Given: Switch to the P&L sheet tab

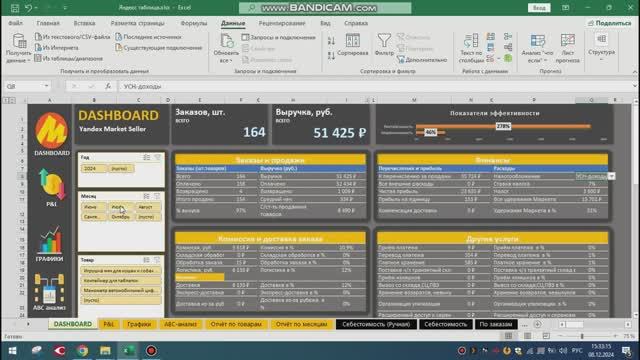Looking at the screenshot, I should tap(109, 324).
